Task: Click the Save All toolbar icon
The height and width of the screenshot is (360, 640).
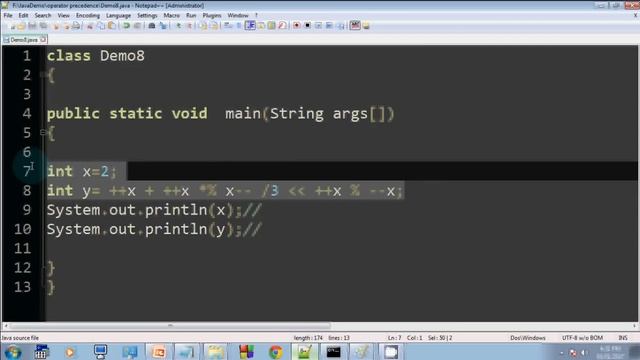Action: pyautogui.click(x=43, y=26)
